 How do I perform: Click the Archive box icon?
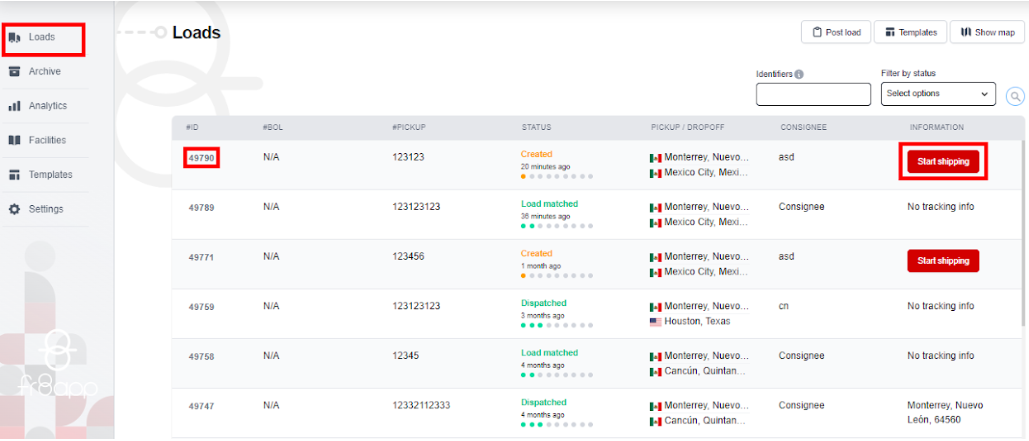(x=14, y=72)
